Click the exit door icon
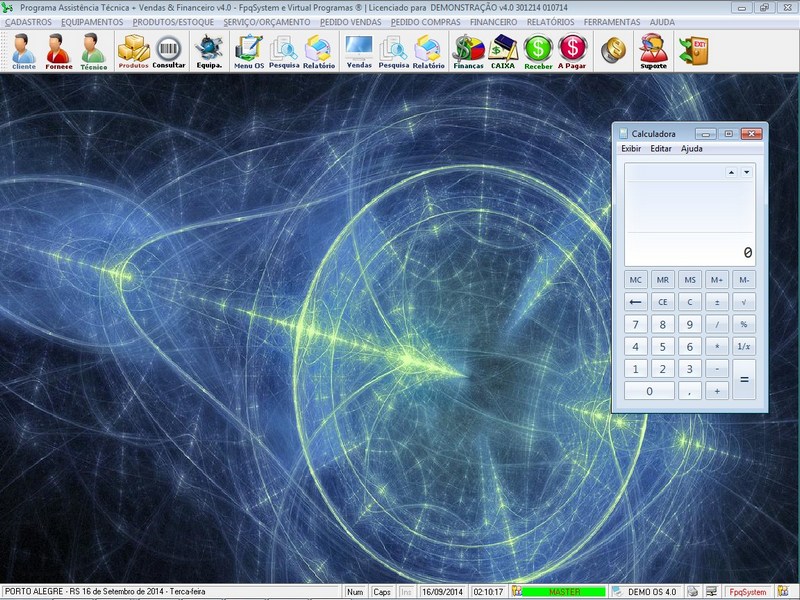The width and height of the screenshot is (800, 600). pos(694,50)
